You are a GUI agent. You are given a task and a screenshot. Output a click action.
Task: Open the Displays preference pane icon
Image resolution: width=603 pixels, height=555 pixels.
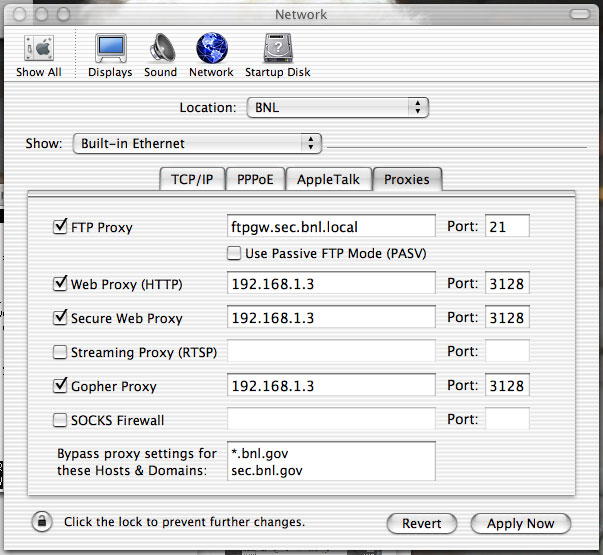[110, 49]
